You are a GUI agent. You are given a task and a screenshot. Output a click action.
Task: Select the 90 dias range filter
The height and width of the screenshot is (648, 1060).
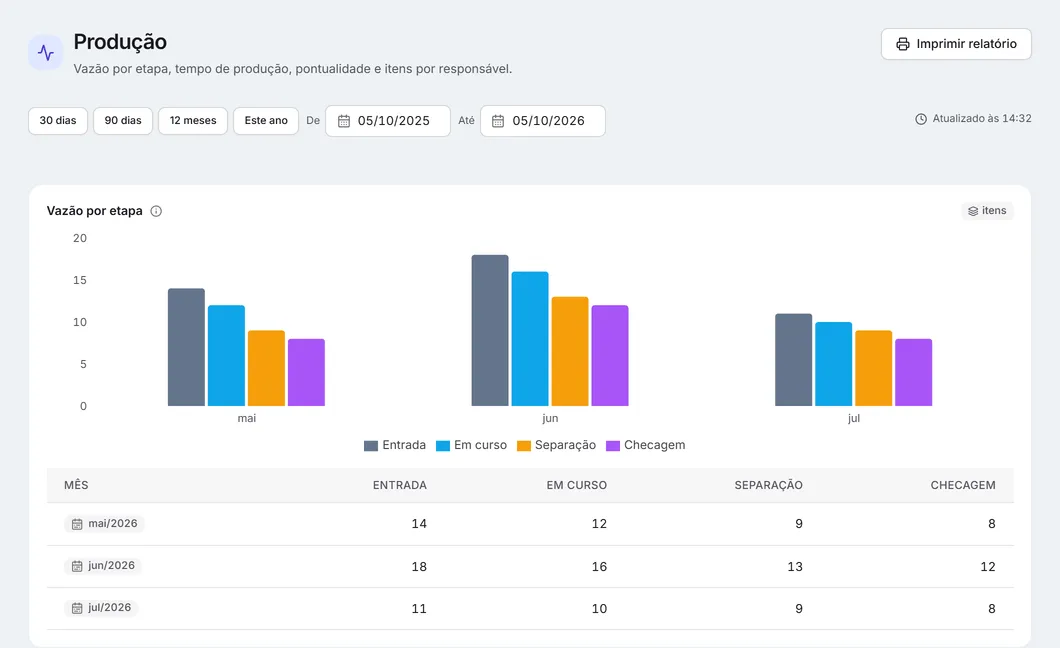(123, 121)
